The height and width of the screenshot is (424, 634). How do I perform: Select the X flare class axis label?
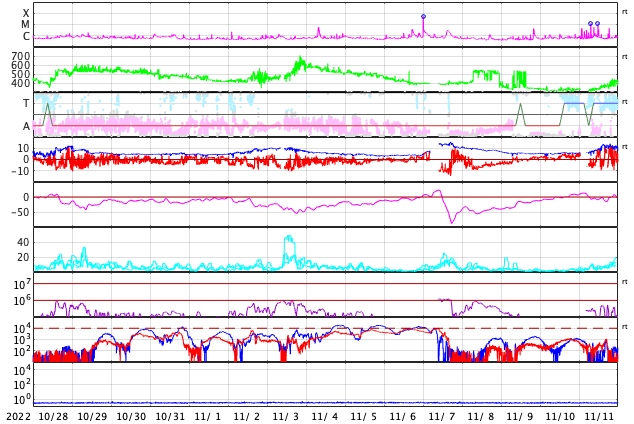pyautogui.click(x=26, y=13)
